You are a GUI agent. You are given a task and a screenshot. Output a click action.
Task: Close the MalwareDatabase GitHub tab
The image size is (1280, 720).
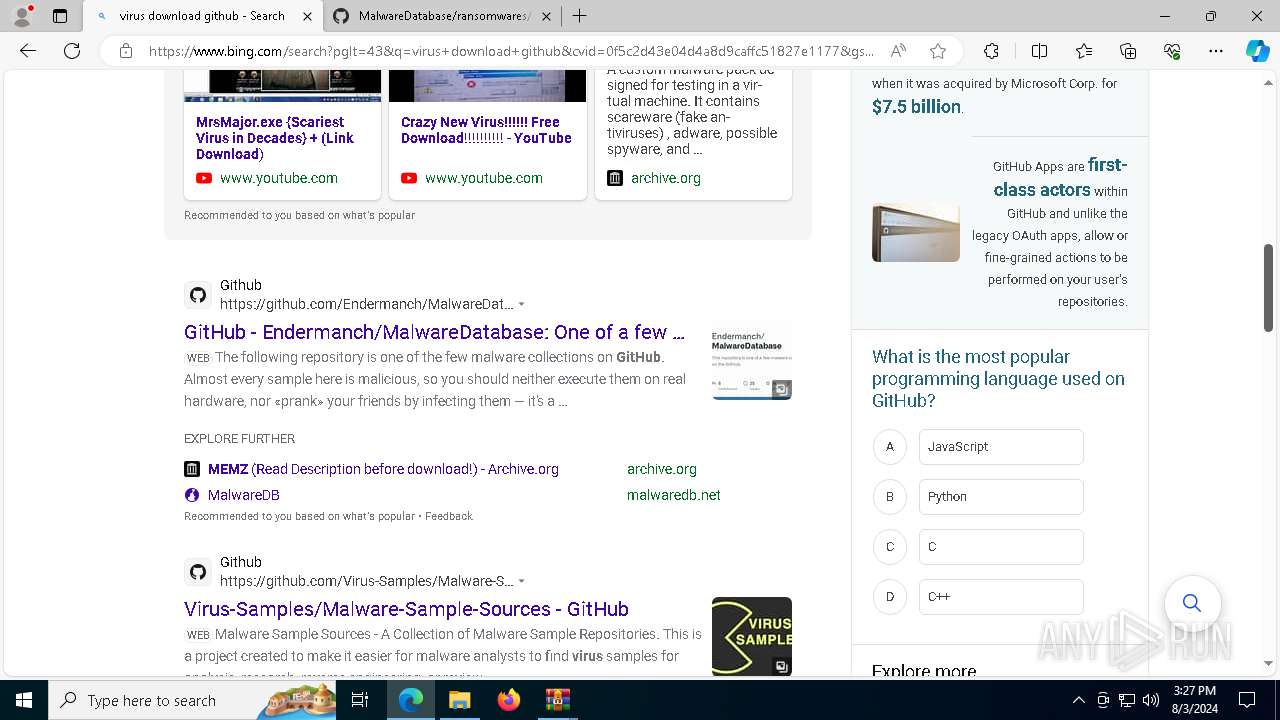548,16
